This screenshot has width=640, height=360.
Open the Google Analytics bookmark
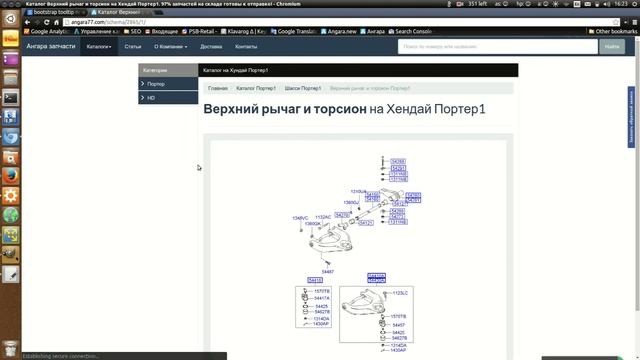[46, 31]
